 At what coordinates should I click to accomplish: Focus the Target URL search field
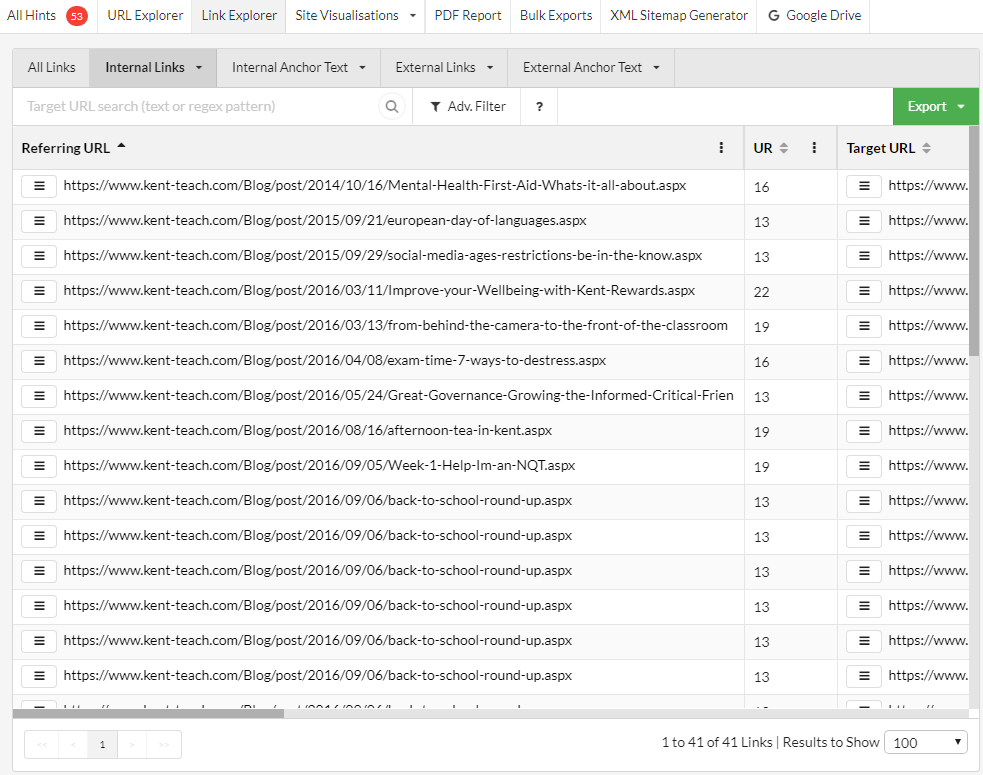[x=196, y=107]
